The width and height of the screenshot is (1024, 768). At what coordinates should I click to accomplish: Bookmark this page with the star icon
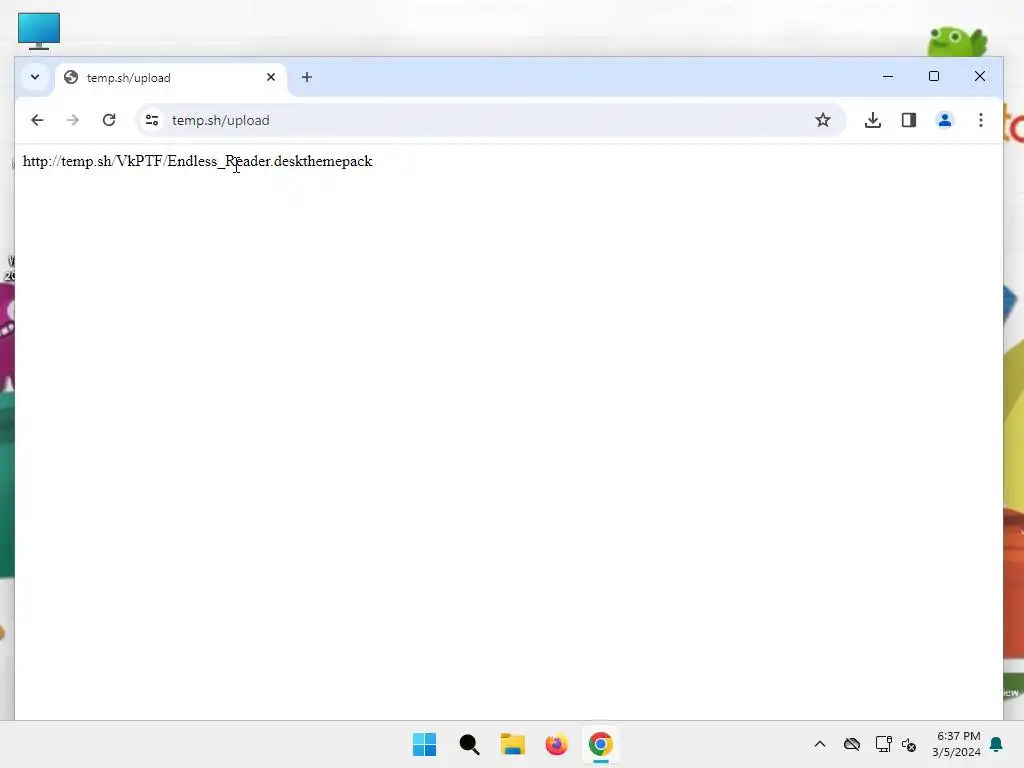point(823,120)
